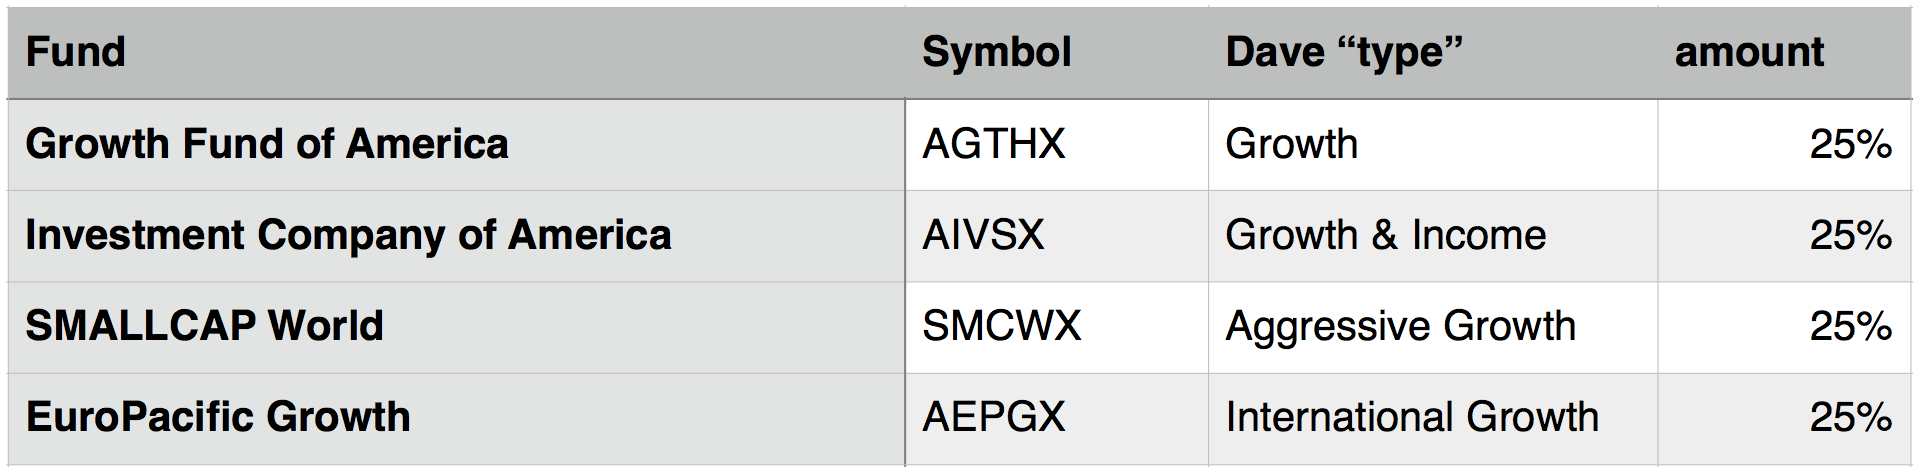Click the Growth type cell
The height and width of the screenshot is (470, 1916).
click(x=1433, y=145)
